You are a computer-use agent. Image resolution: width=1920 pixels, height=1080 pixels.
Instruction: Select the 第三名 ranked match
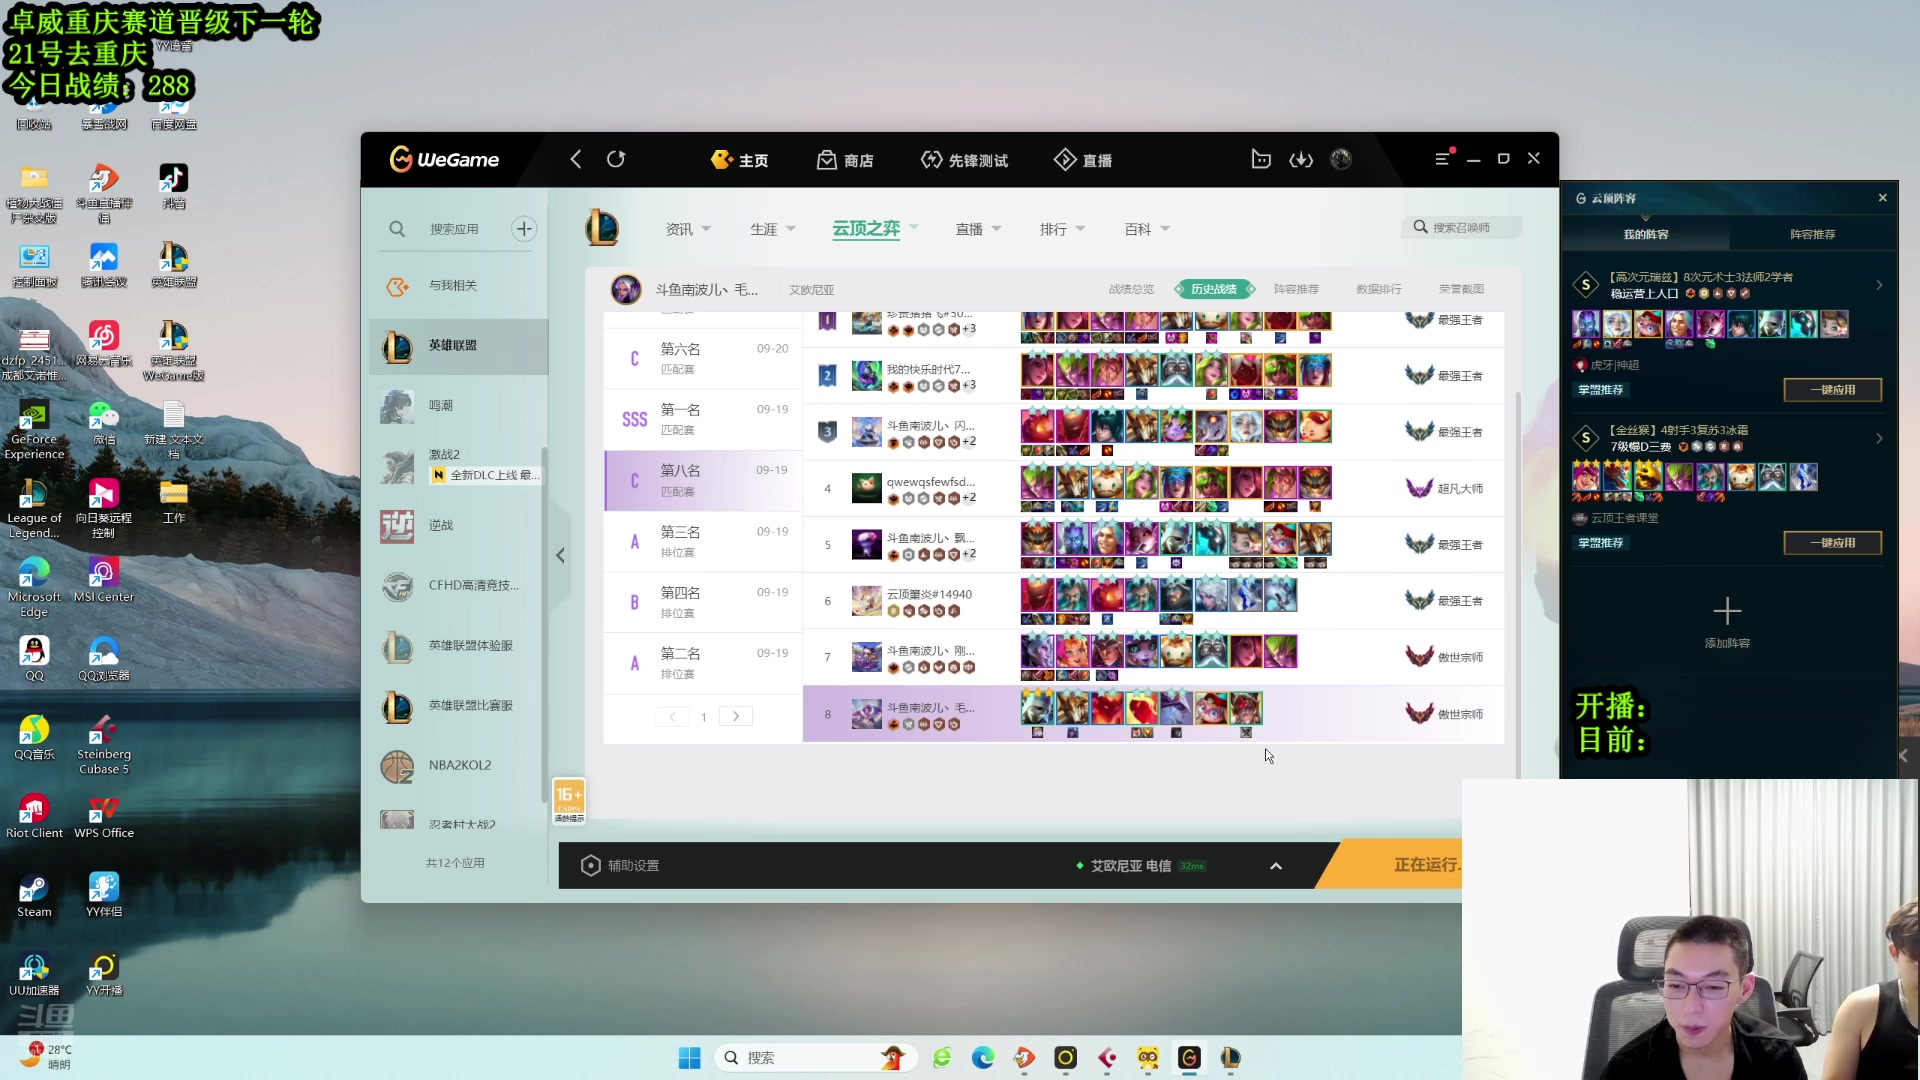point(703,541)
